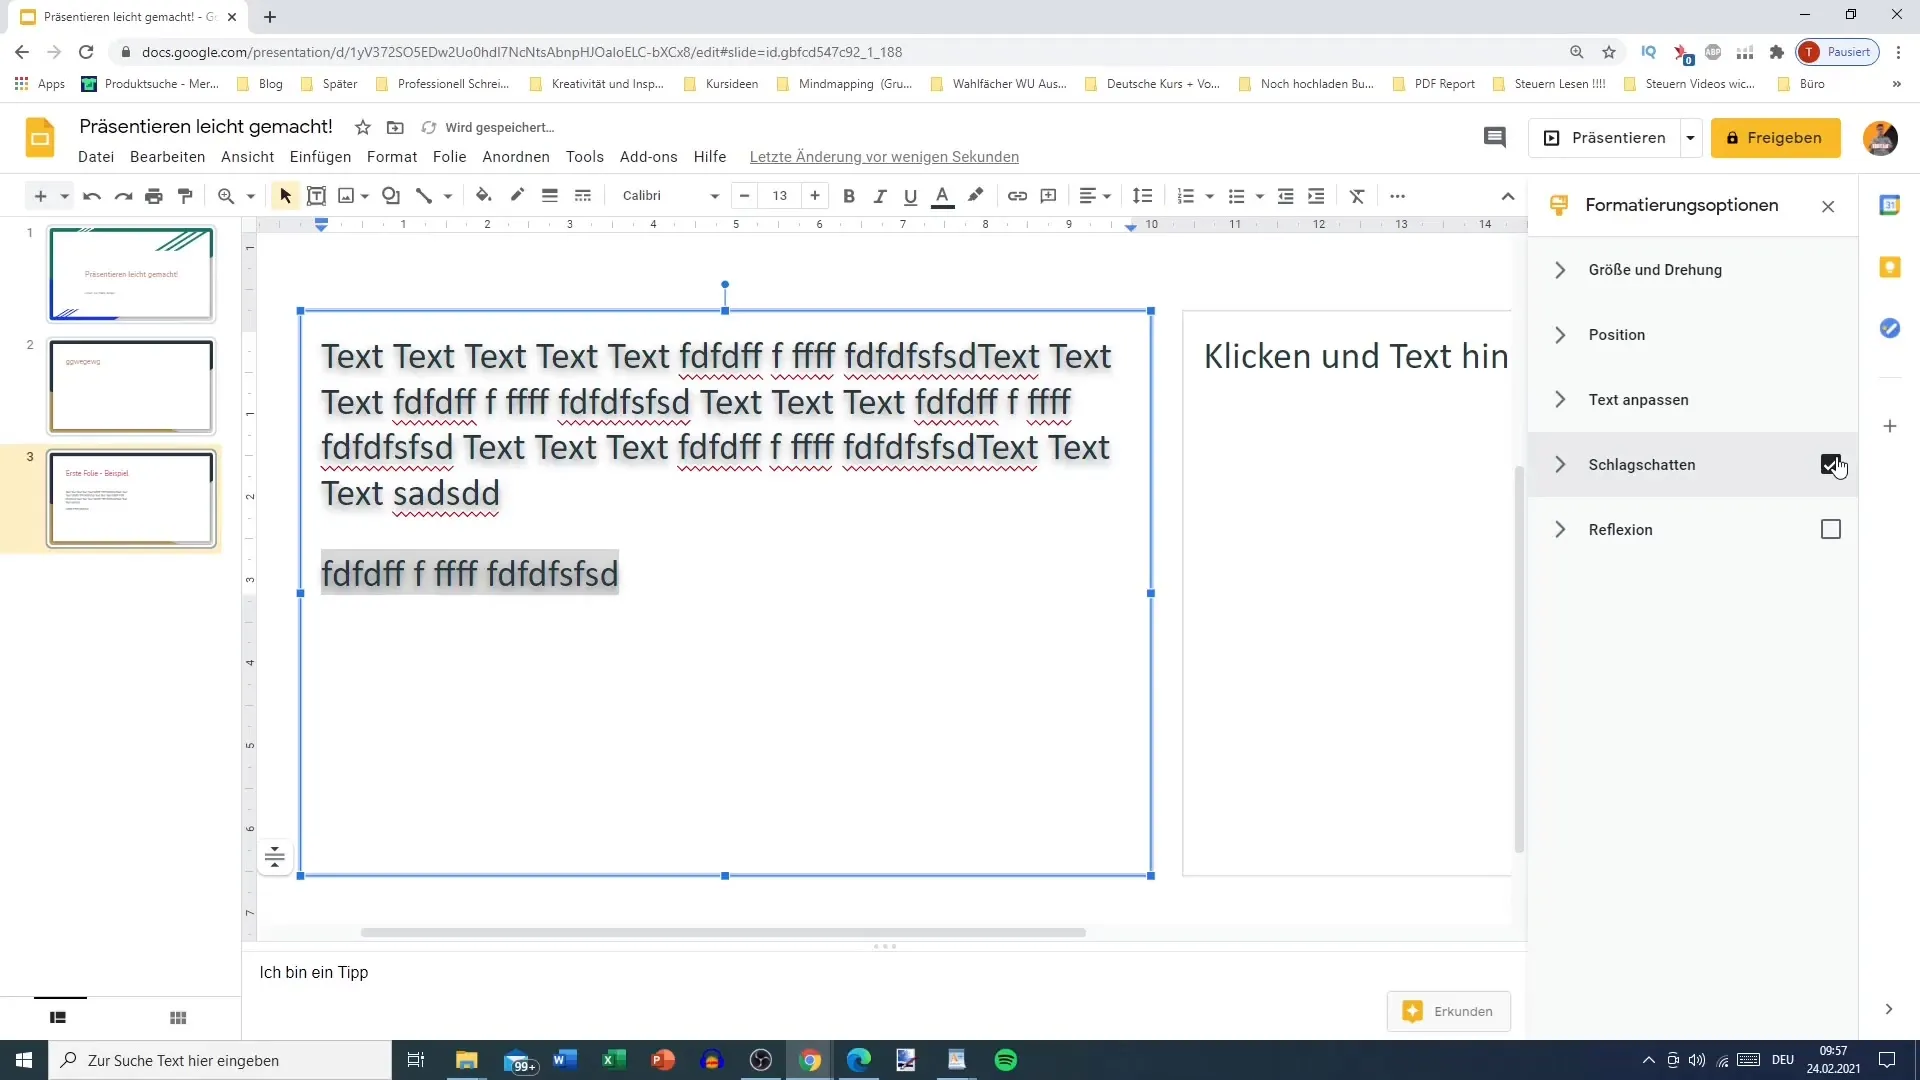Click the numbered list icon
Viewport: 1920px width, 1080px height.
(1186, 196)
